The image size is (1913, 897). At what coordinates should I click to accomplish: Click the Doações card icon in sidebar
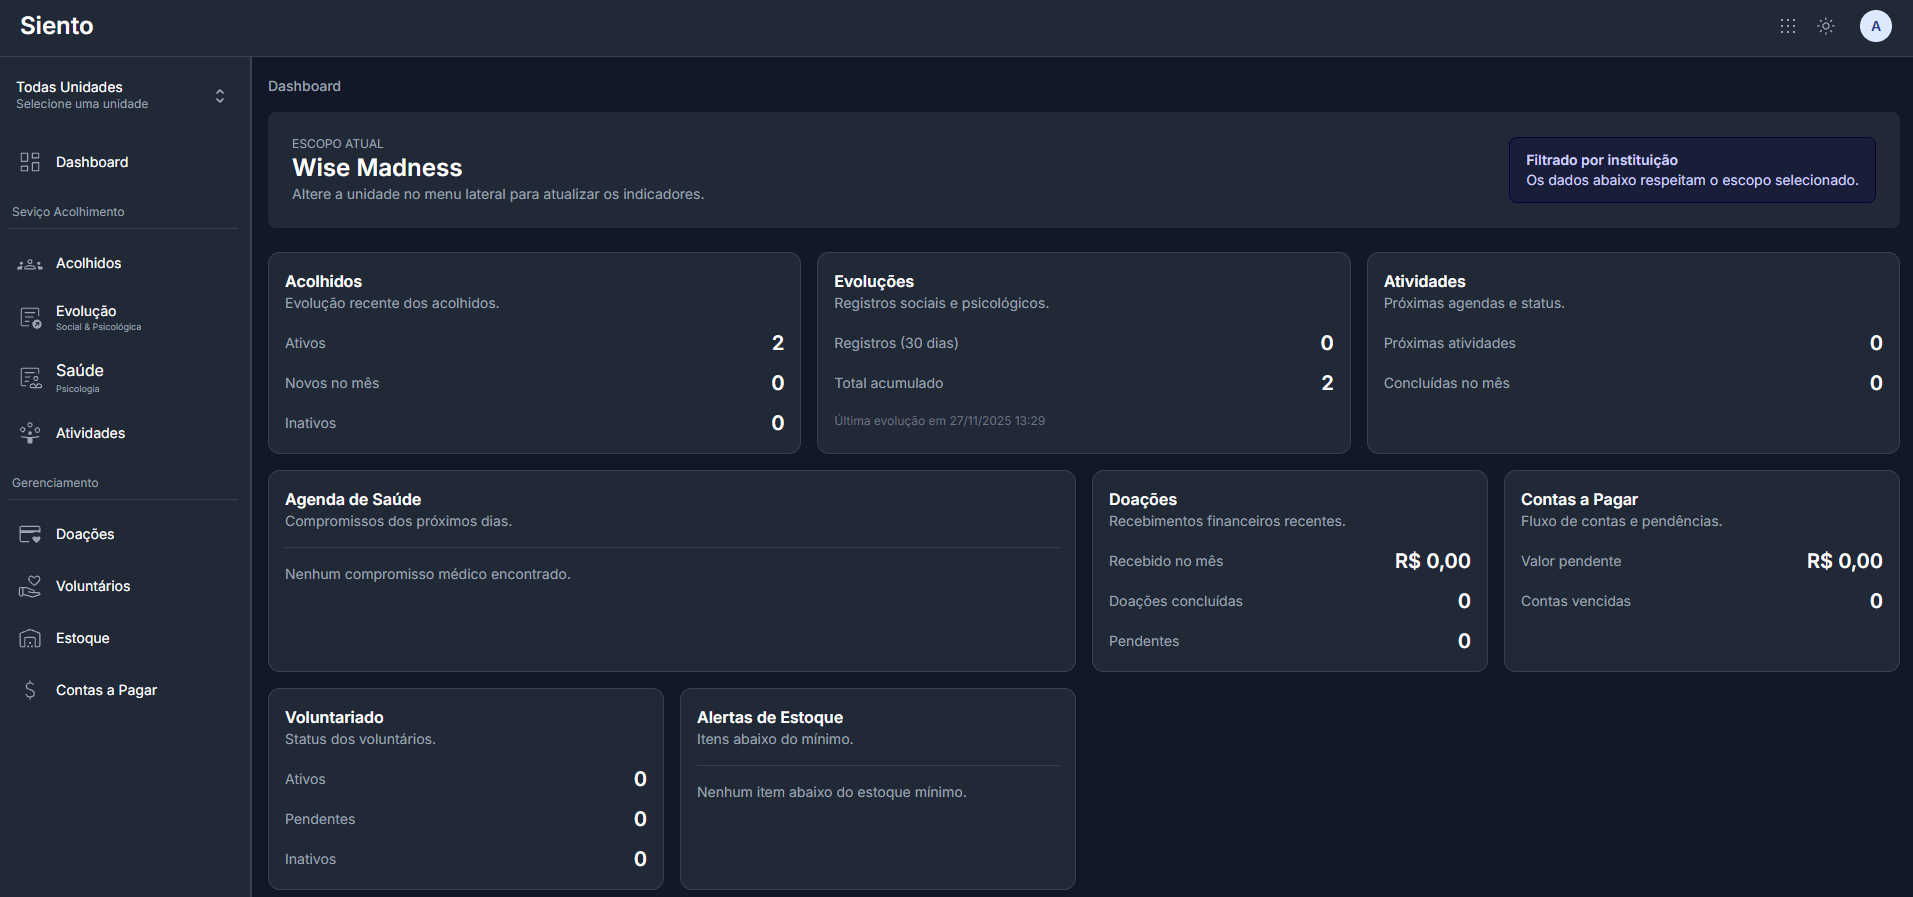30,534
